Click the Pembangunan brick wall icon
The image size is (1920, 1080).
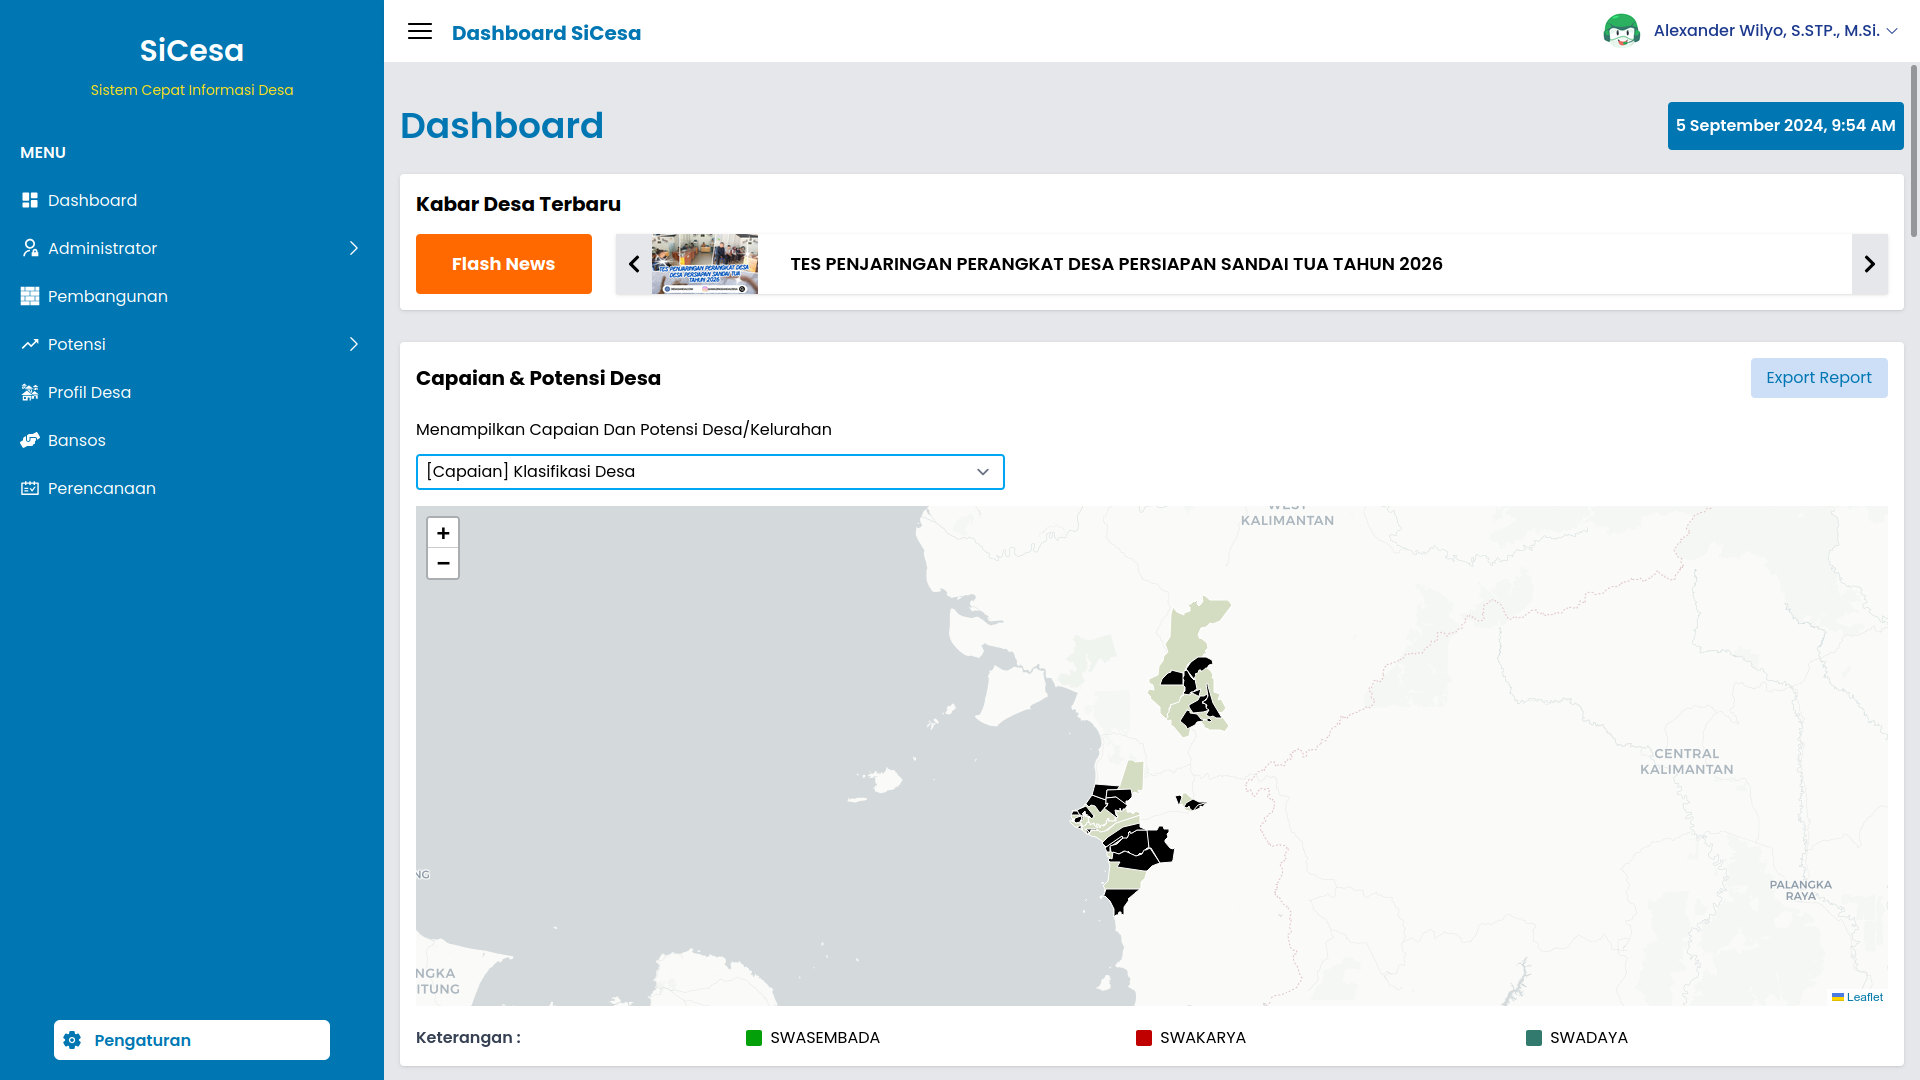30,296
